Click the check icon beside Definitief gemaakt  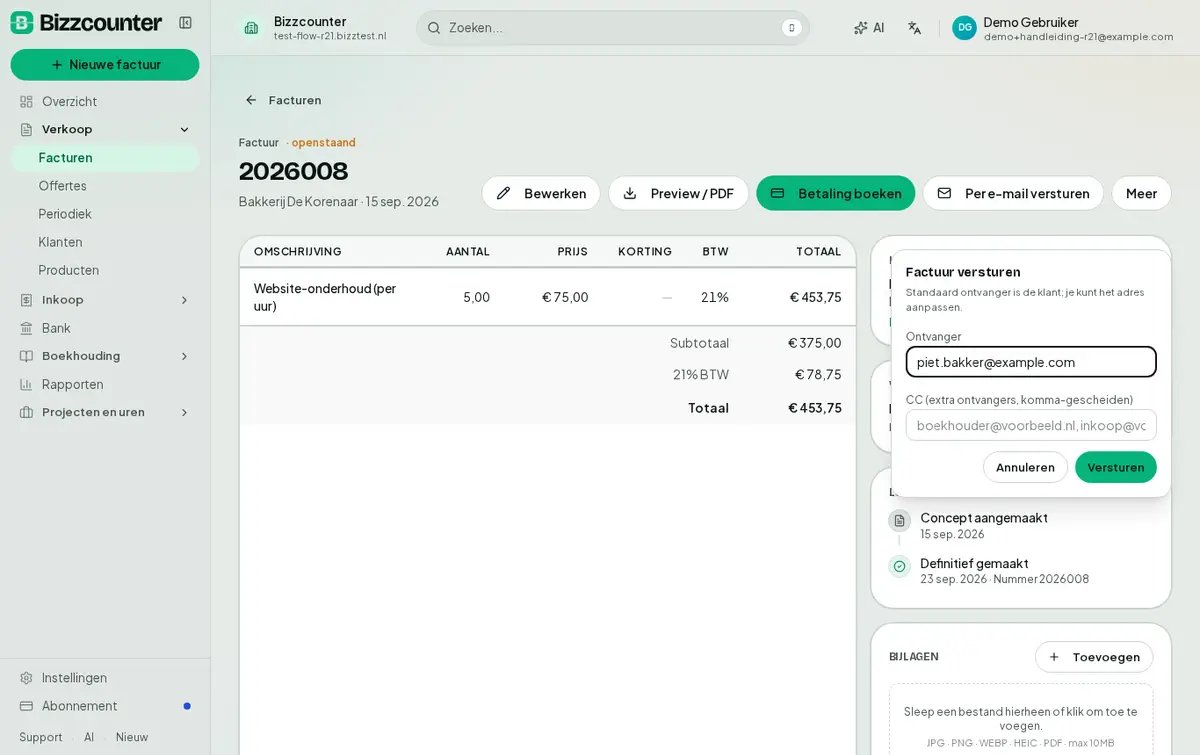point(899,566)
